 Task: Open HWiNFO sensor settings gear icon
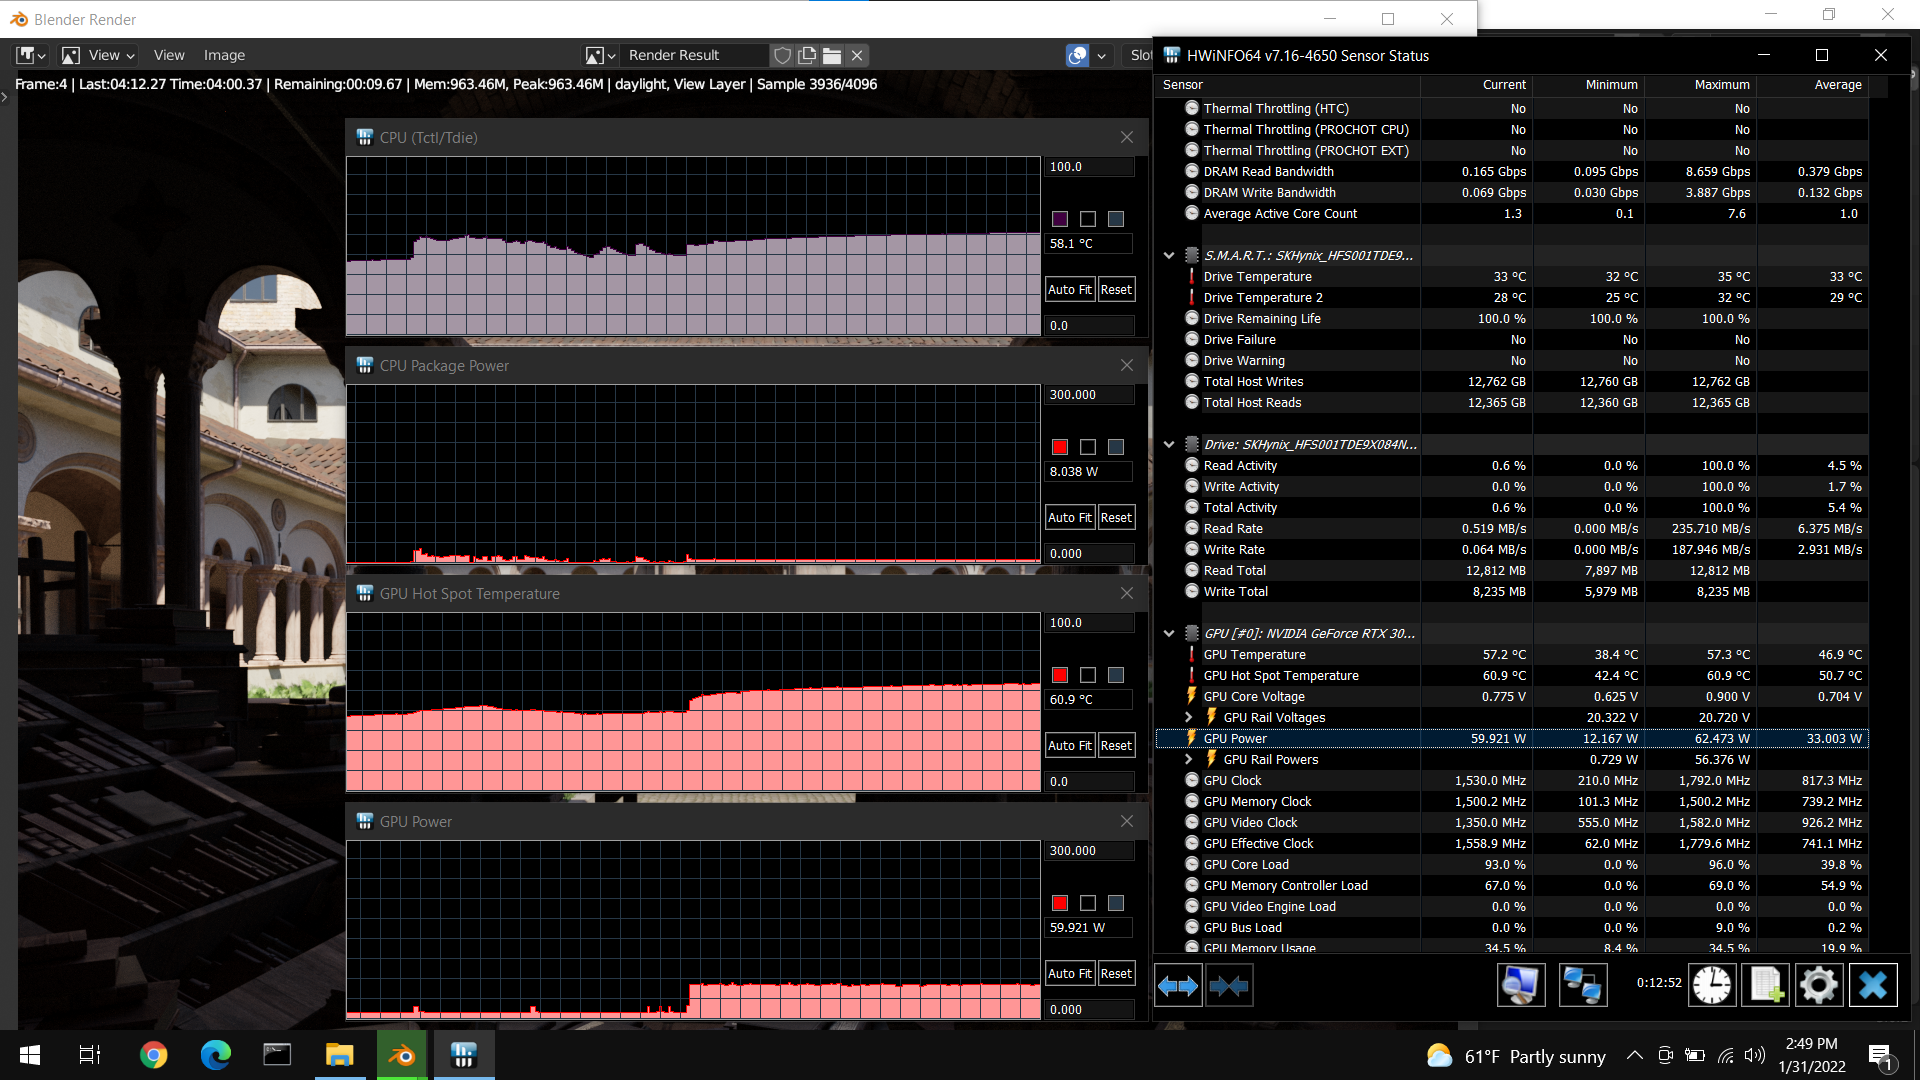tap(1819, 985)
